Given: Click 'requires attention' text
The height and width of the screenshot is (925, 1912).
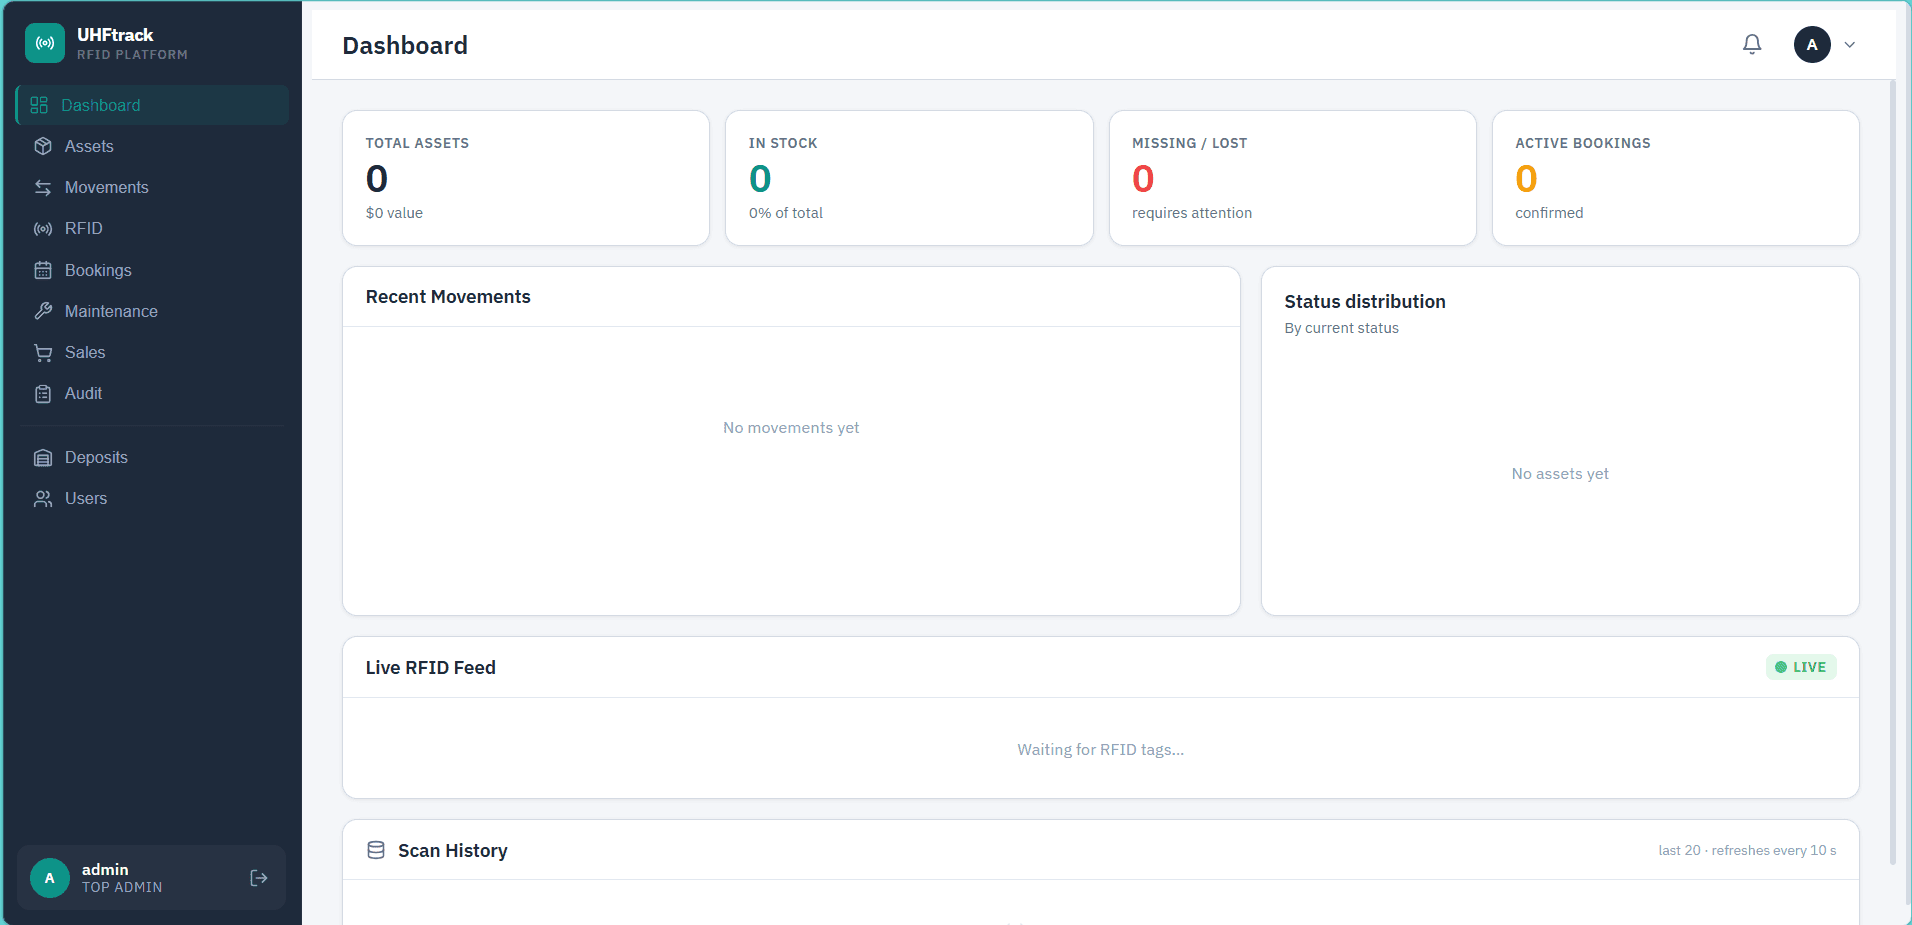Looking at the screenshot, I should [1192, 213].
